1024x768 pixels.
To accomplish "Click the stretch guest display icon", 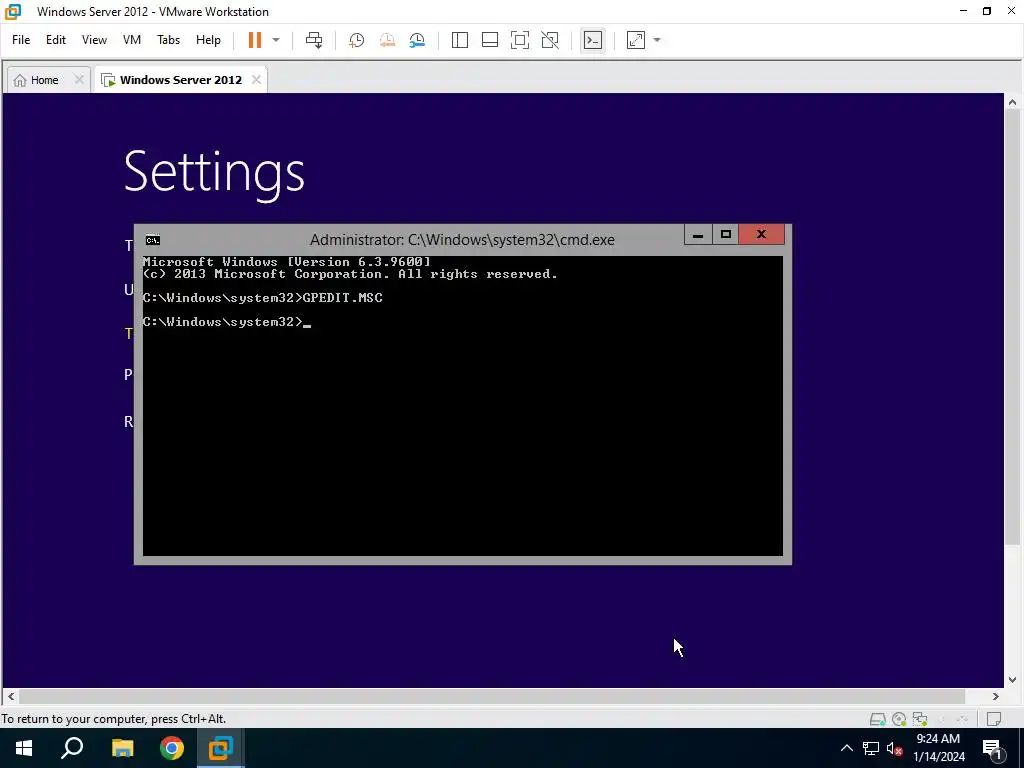I will coord(636,40).
